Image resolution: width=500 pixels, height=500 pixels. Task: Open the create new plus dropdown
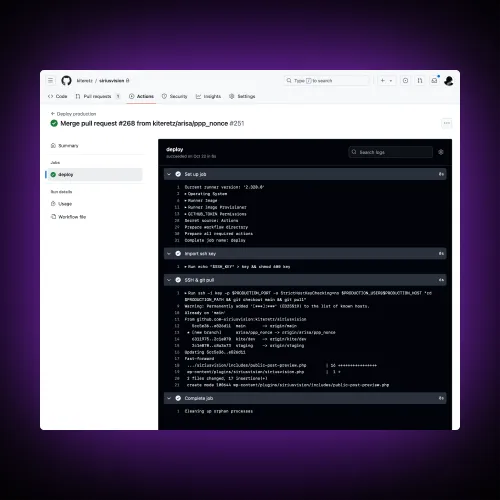(387, 81)
